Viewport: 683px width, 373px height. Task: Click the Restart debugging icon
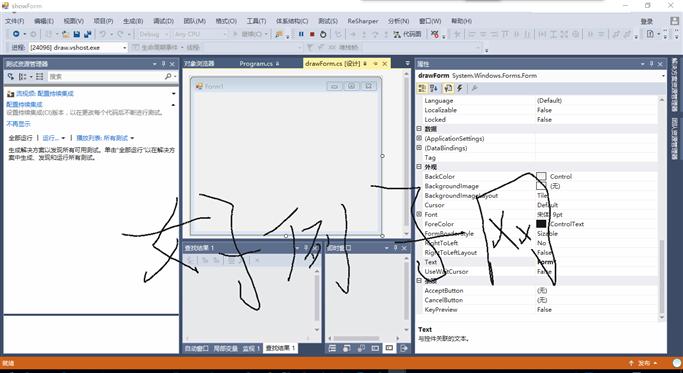(x=323, y=34)
